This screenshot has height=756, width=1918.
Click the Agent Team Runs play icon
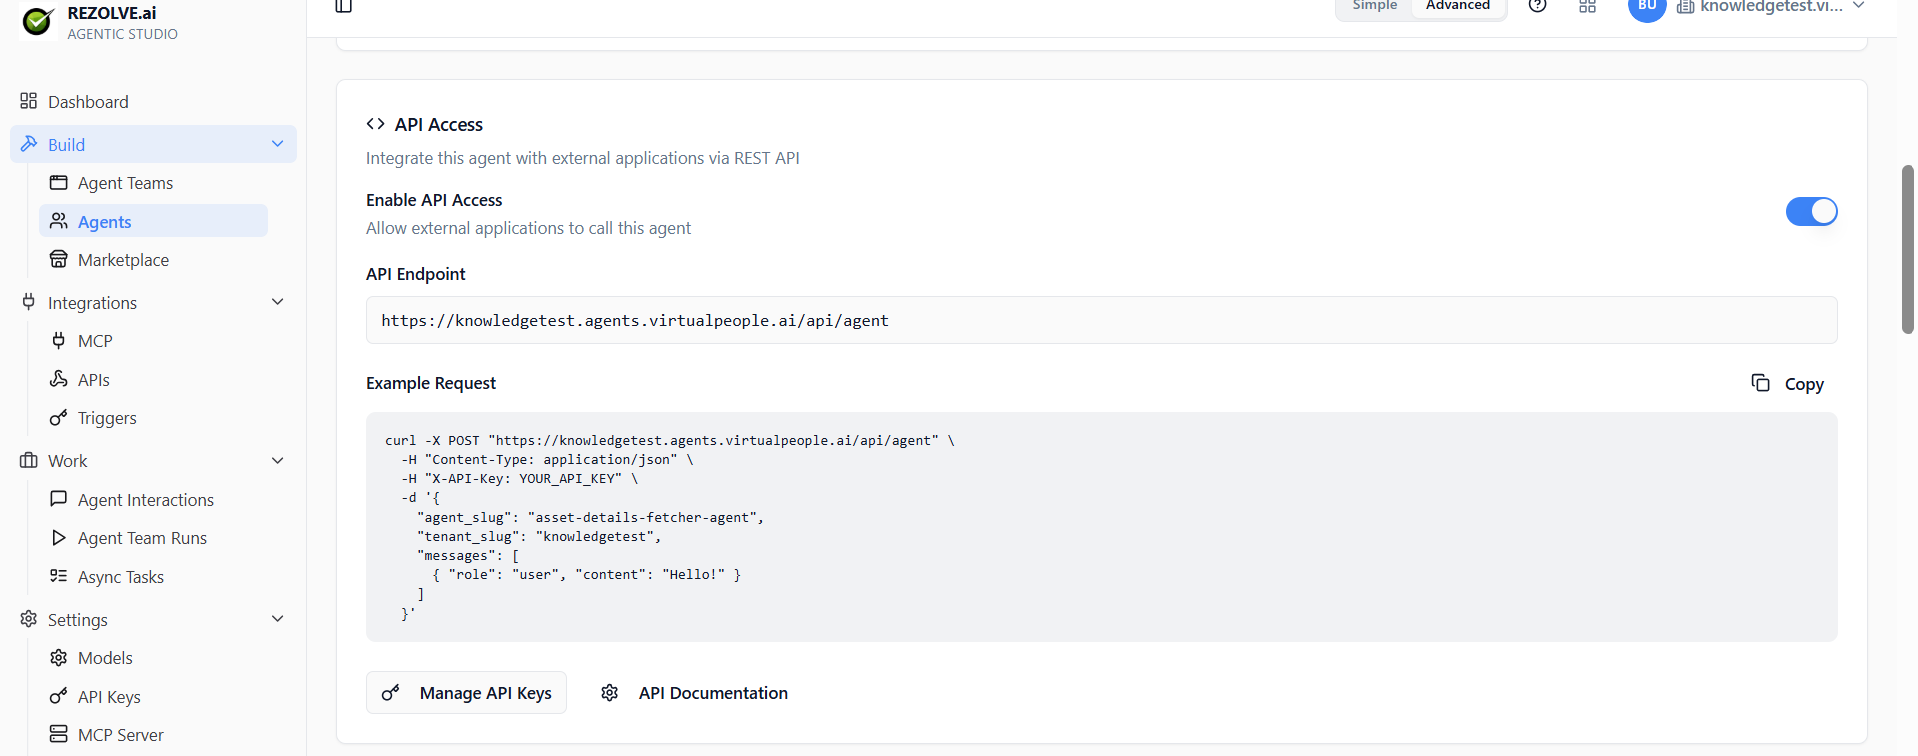click(x=59, y=537)
